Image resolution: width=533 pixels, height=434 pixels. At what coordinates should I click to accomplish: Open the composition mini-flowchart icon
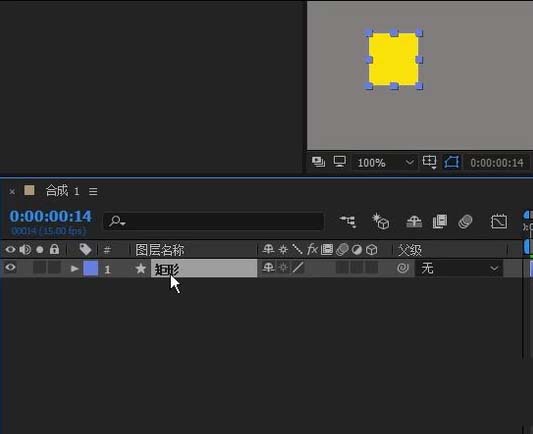pos(348,222)
